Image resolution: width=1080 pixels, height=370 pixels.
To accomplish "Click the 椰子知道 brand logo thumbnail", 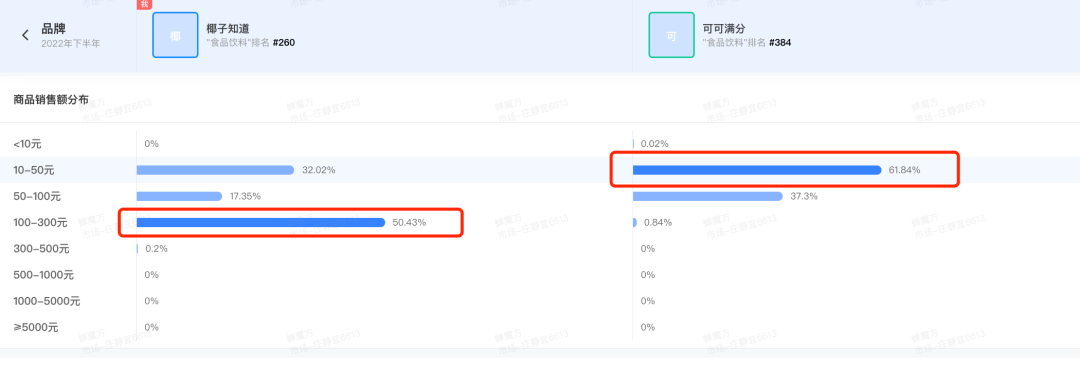I will pyautogui.click(x=176, y=35).
